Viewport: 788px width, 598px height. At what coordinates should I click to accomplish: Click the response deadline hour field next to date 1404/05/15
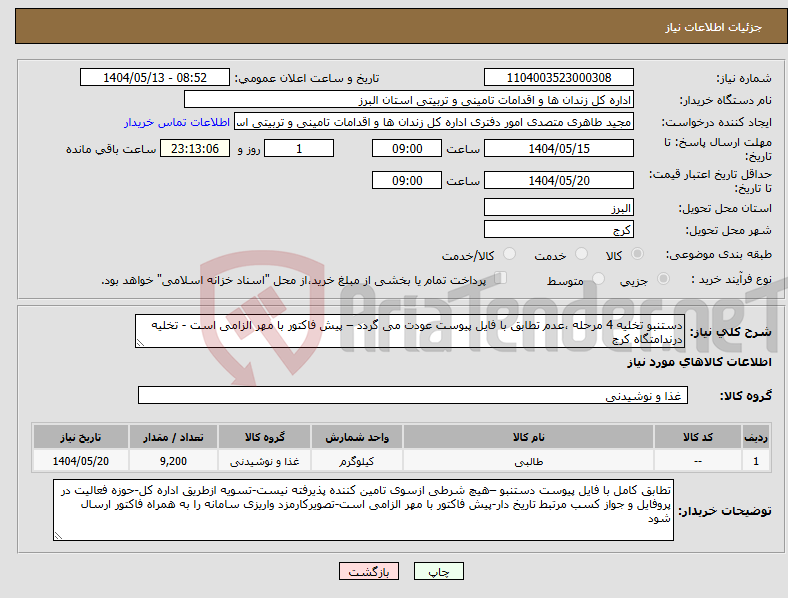click(x=407, y=148)
